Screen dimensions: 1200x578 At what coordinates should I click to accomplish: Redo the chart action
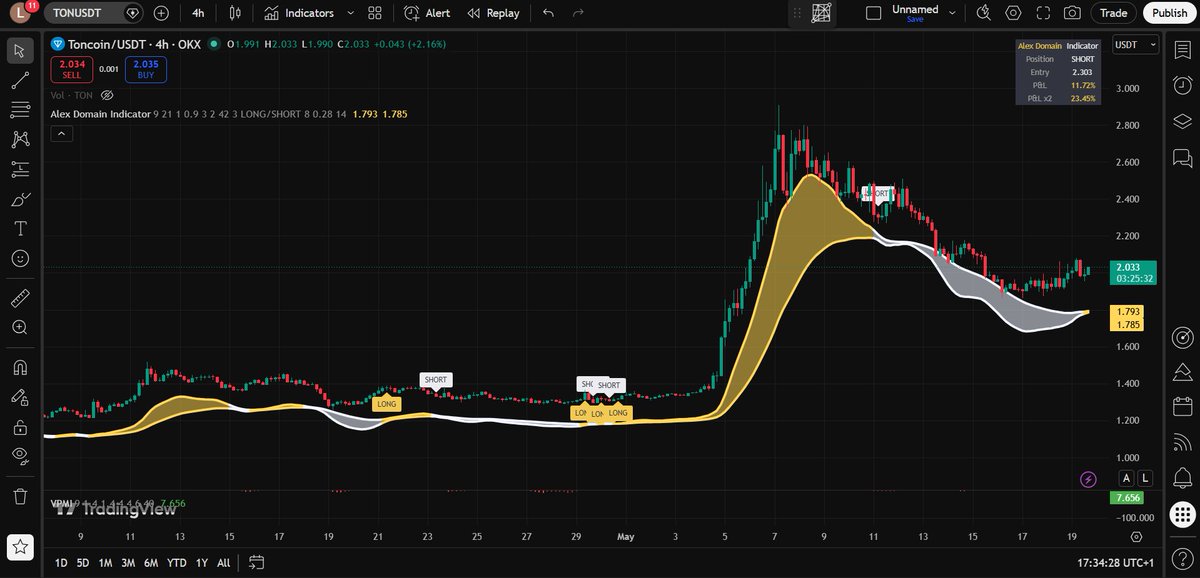(577, 13)
